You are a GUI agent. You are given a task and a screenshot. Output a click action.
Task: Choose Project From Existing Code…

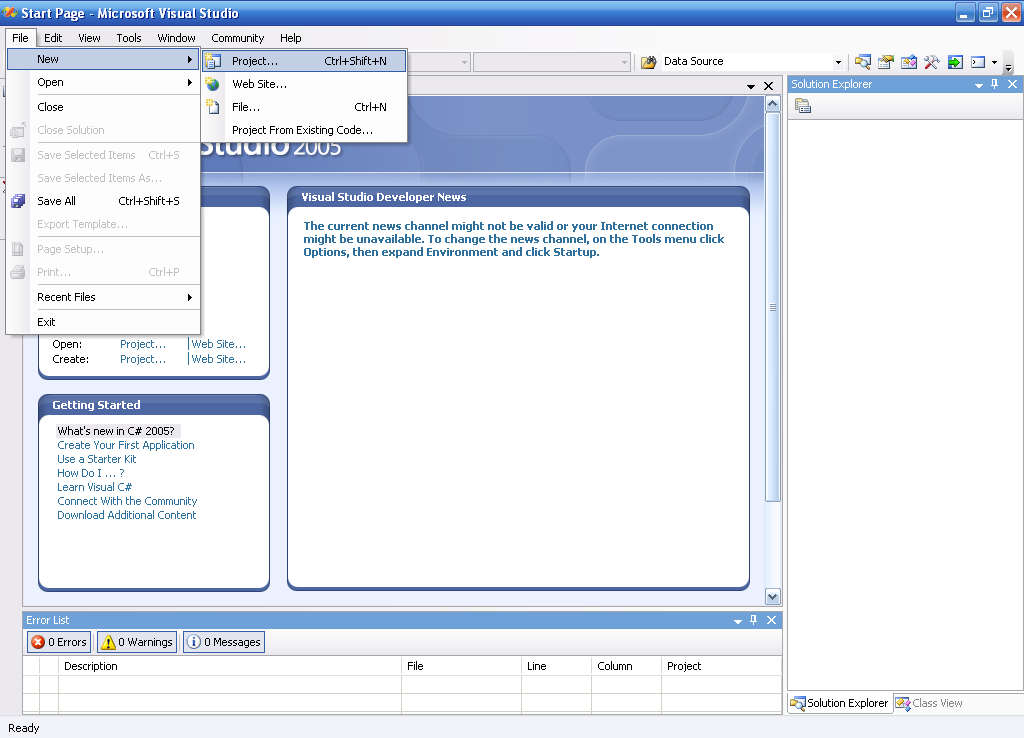[304, 130]
